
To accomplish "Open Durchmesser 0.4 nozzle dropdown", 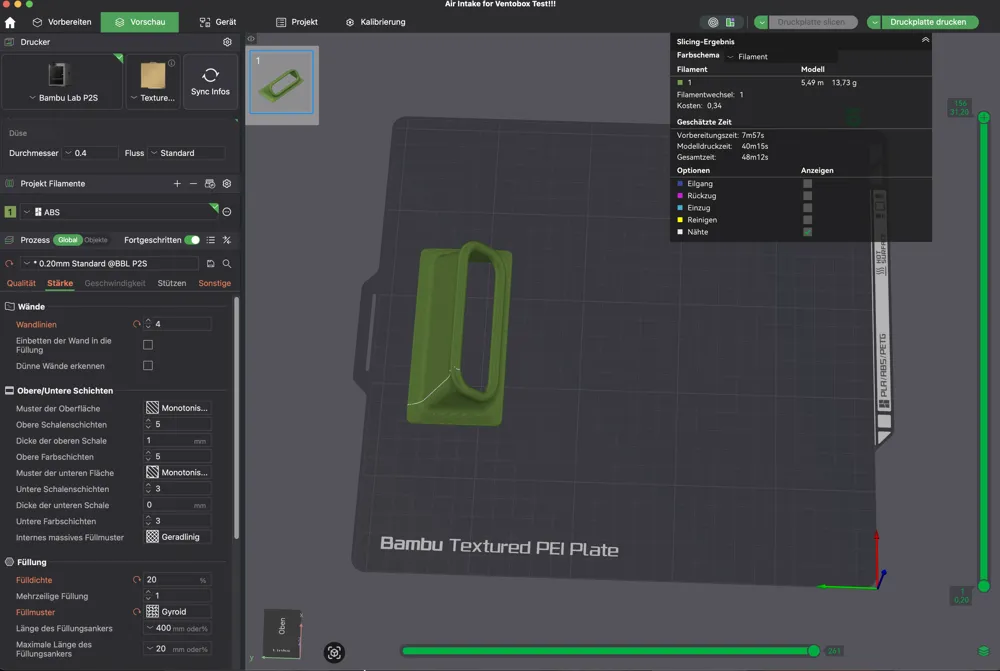I will 91,153.
